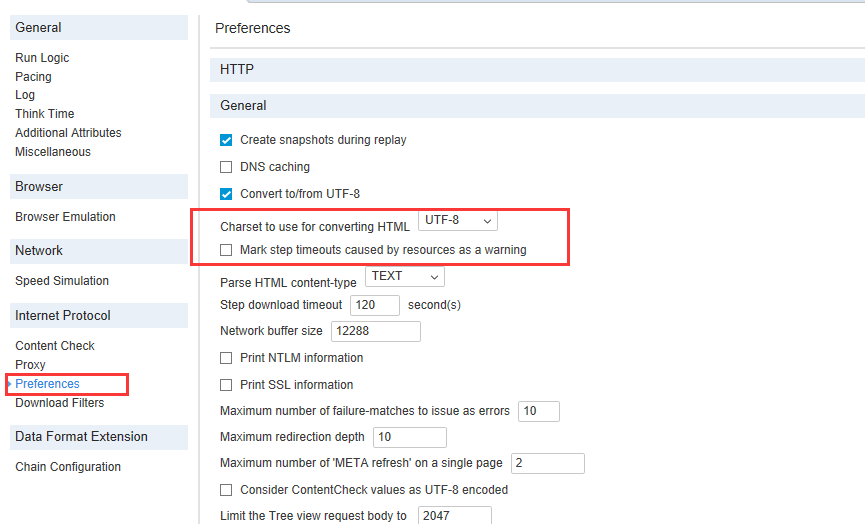
Task: Check Print SSL information
Action: pos(226,385)
